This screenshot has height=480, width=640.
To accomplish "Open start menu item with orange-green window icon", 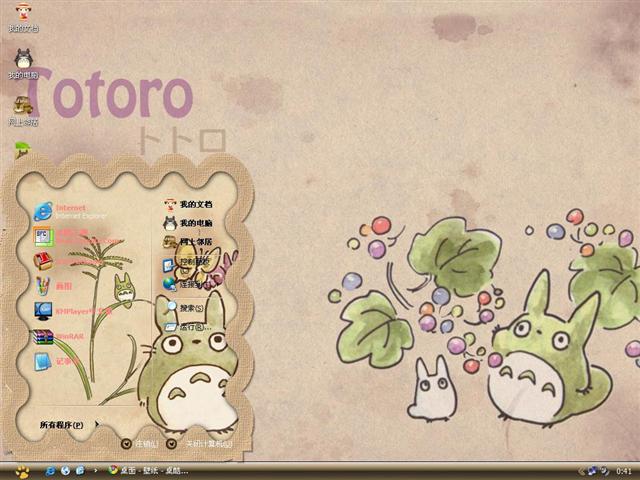I will 78,237.
